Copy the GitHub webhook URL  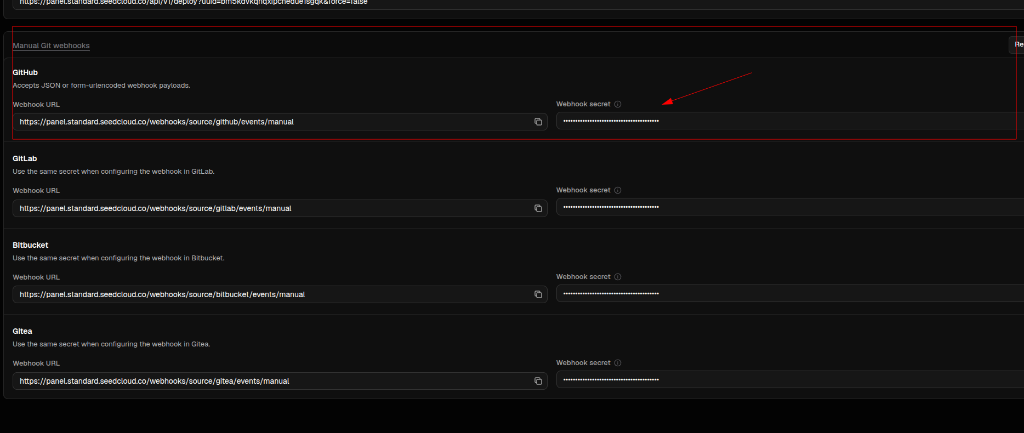[x=538, y=122]
